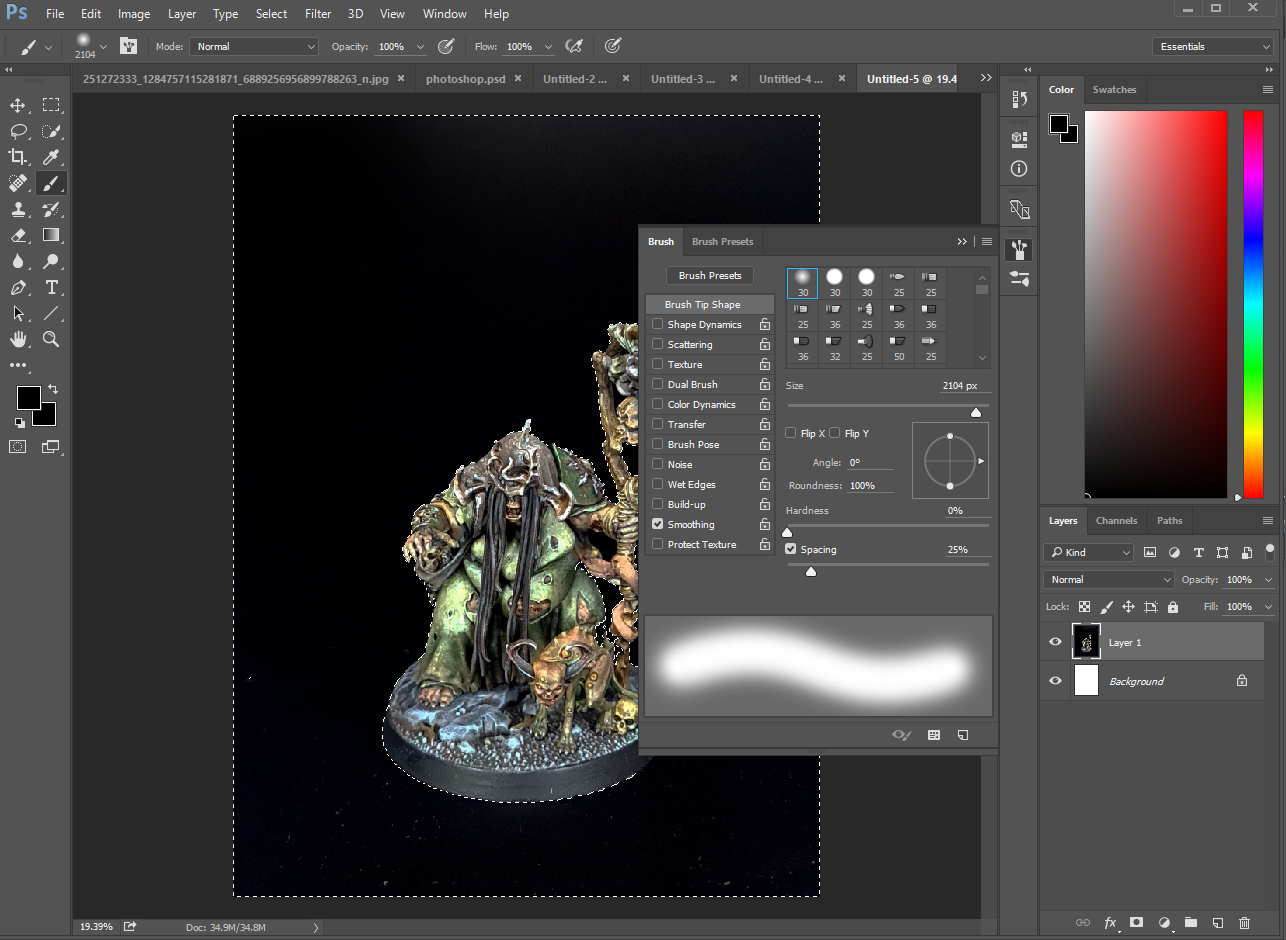Click the Brush Presets button
This screenshot has height=940, width=1286.
(x=710, y=276)
